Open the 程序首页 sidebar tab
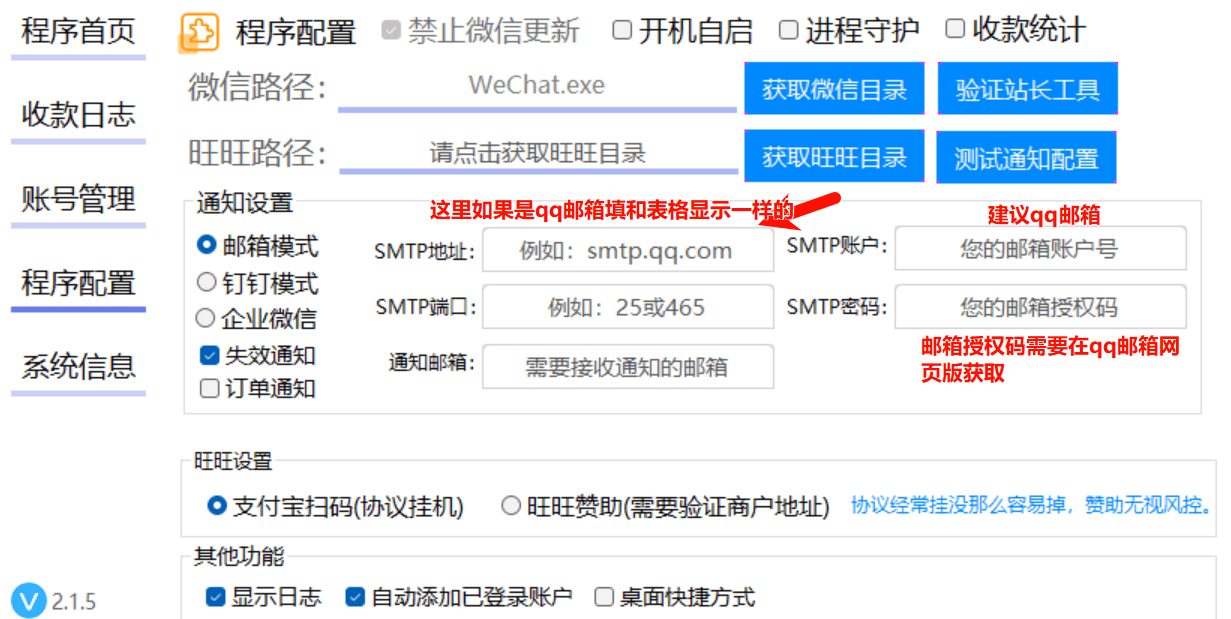The image size is (1231, 619). click(78, 32)
